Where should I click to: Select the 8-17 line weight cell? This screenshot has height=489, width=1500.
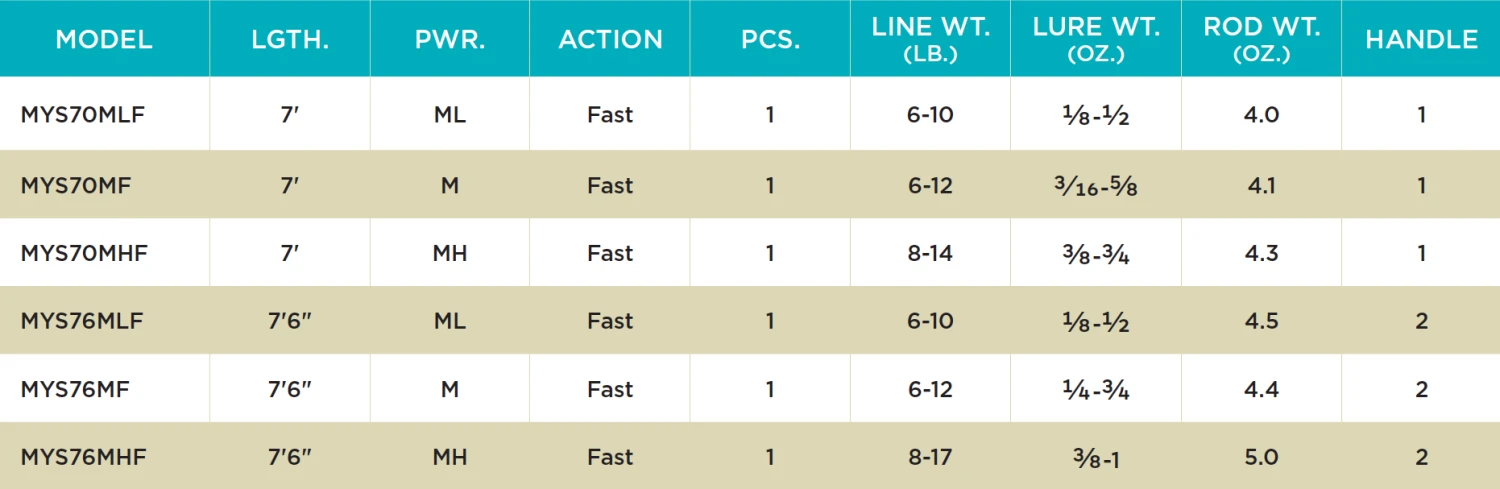[930, 458]
